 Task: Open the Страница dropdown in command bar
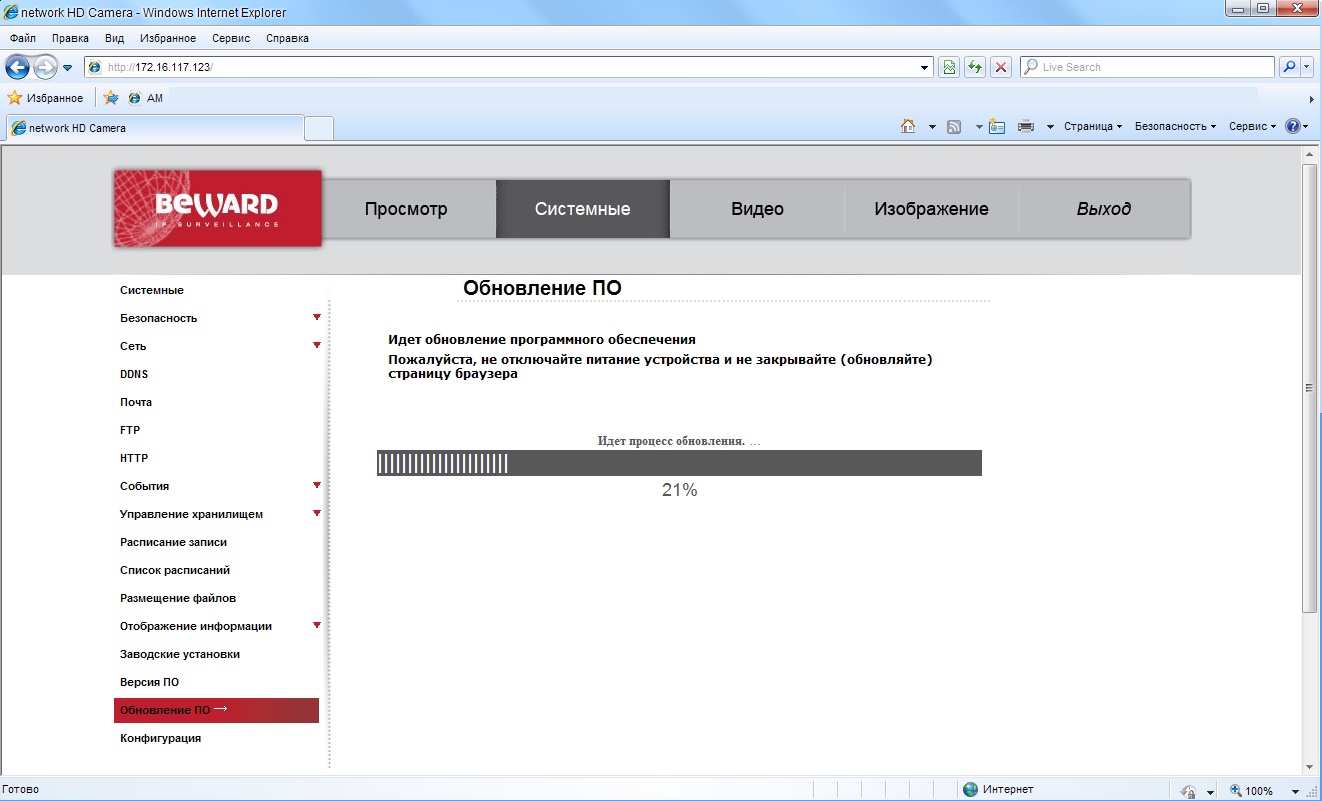point(1092,127)
